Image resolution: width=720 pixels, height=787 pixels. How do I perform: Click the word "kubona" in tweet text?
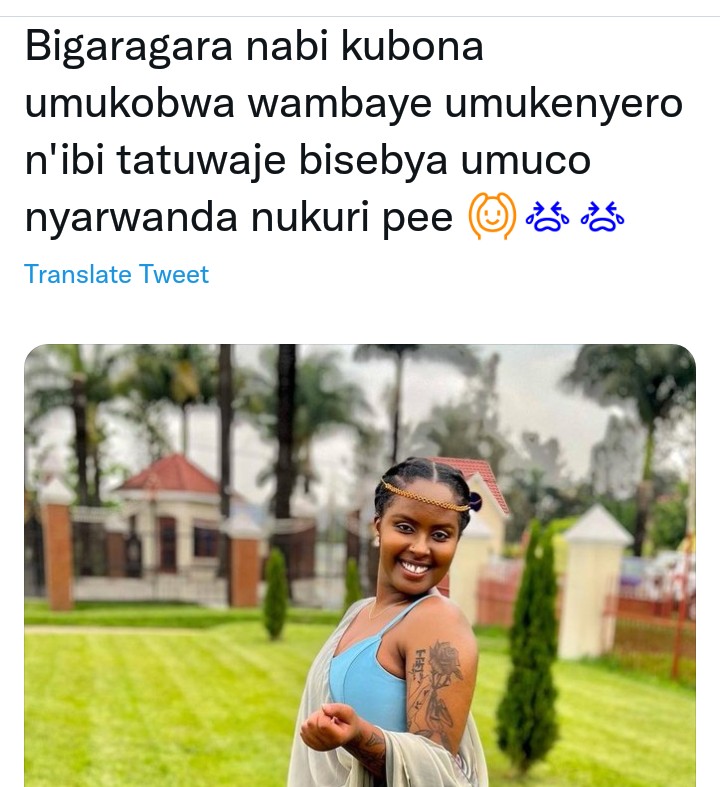coord(412,46)
